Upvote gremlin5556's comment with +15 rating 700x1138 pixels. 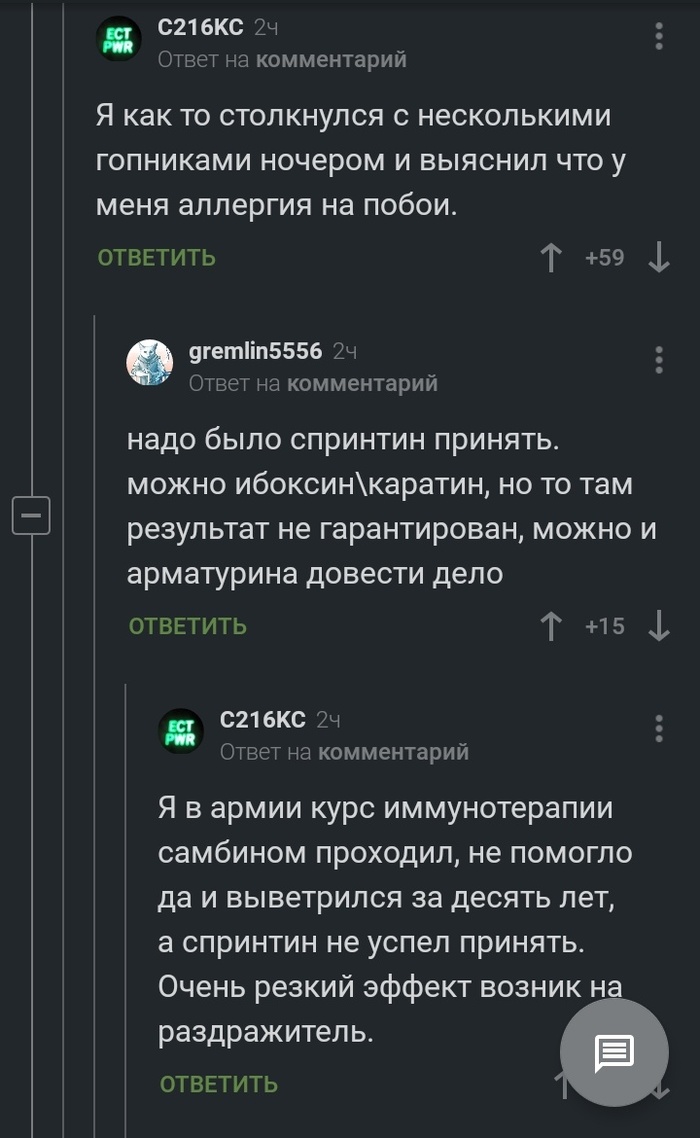coord(550,626)
